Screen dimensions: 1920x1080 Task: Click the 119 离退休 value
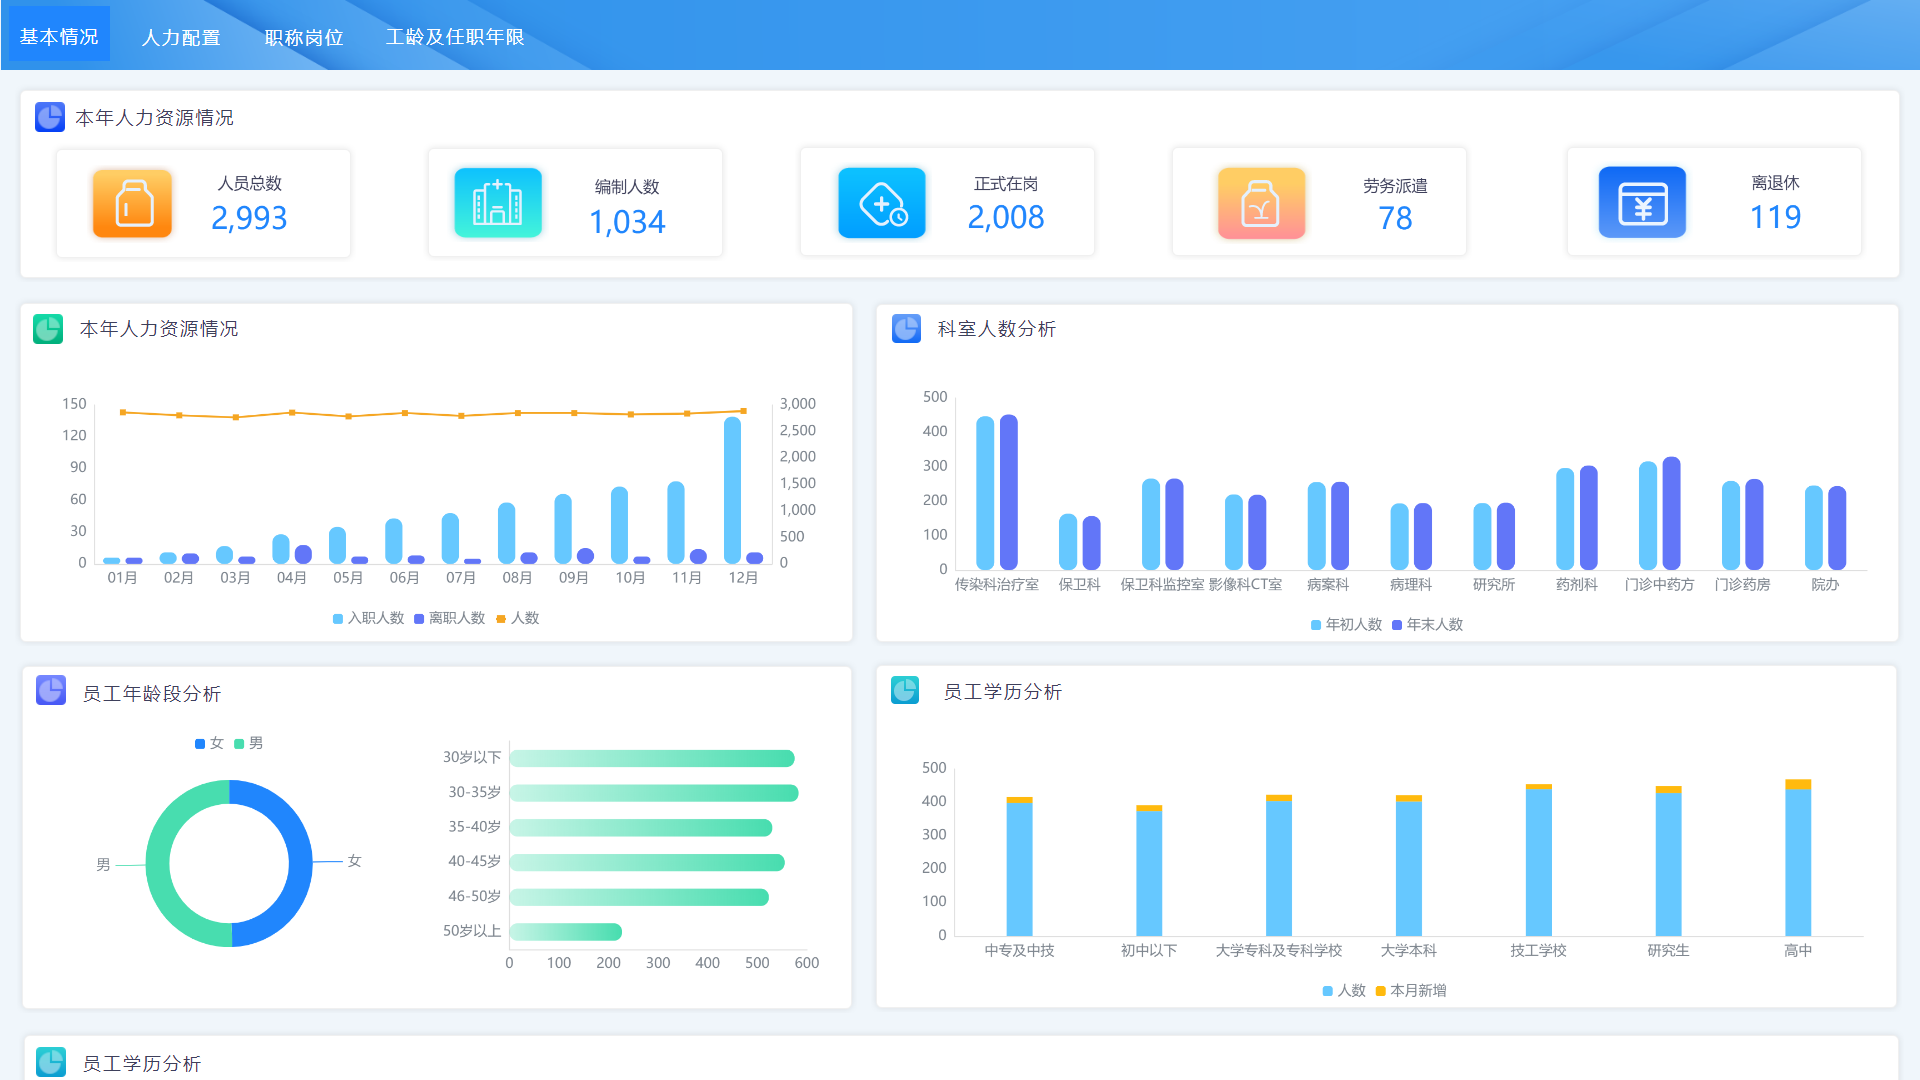pos(1775,216)
